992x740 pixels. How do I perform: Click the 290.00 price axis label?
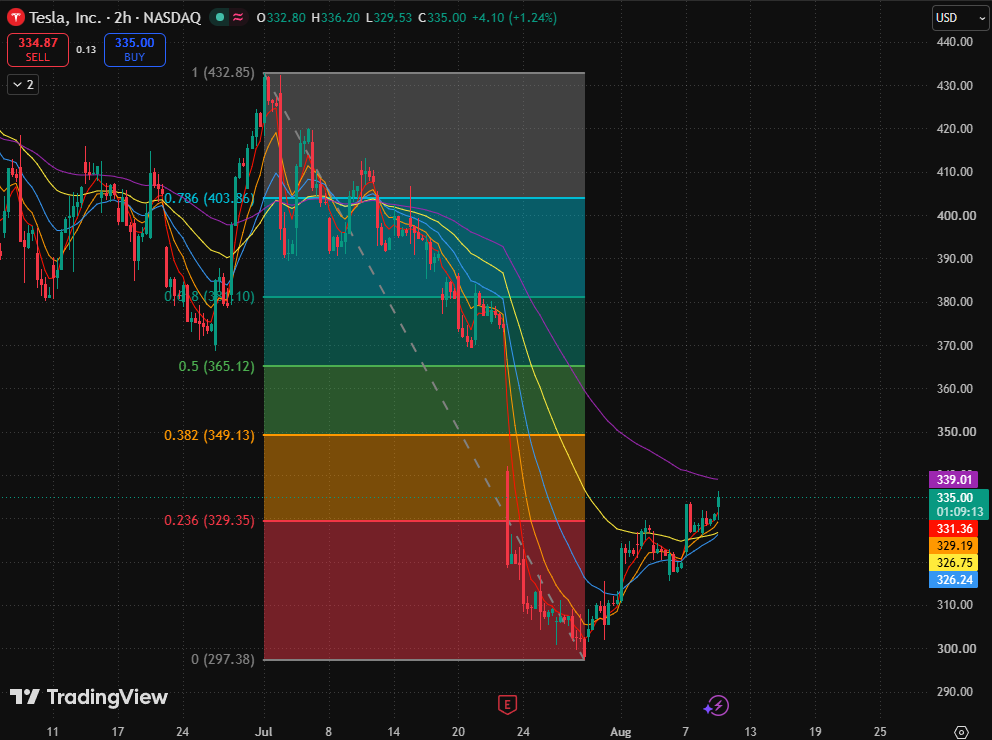(x=954, y=691)
